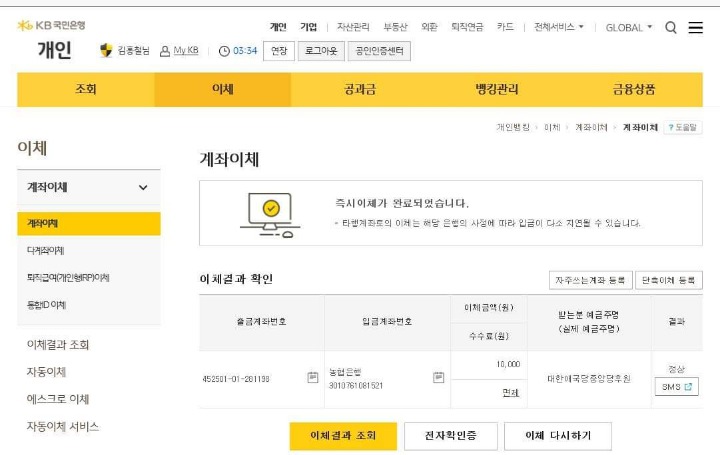
Task: Click withdrawal account number 452501-01-281198
Action: (236, 379)
